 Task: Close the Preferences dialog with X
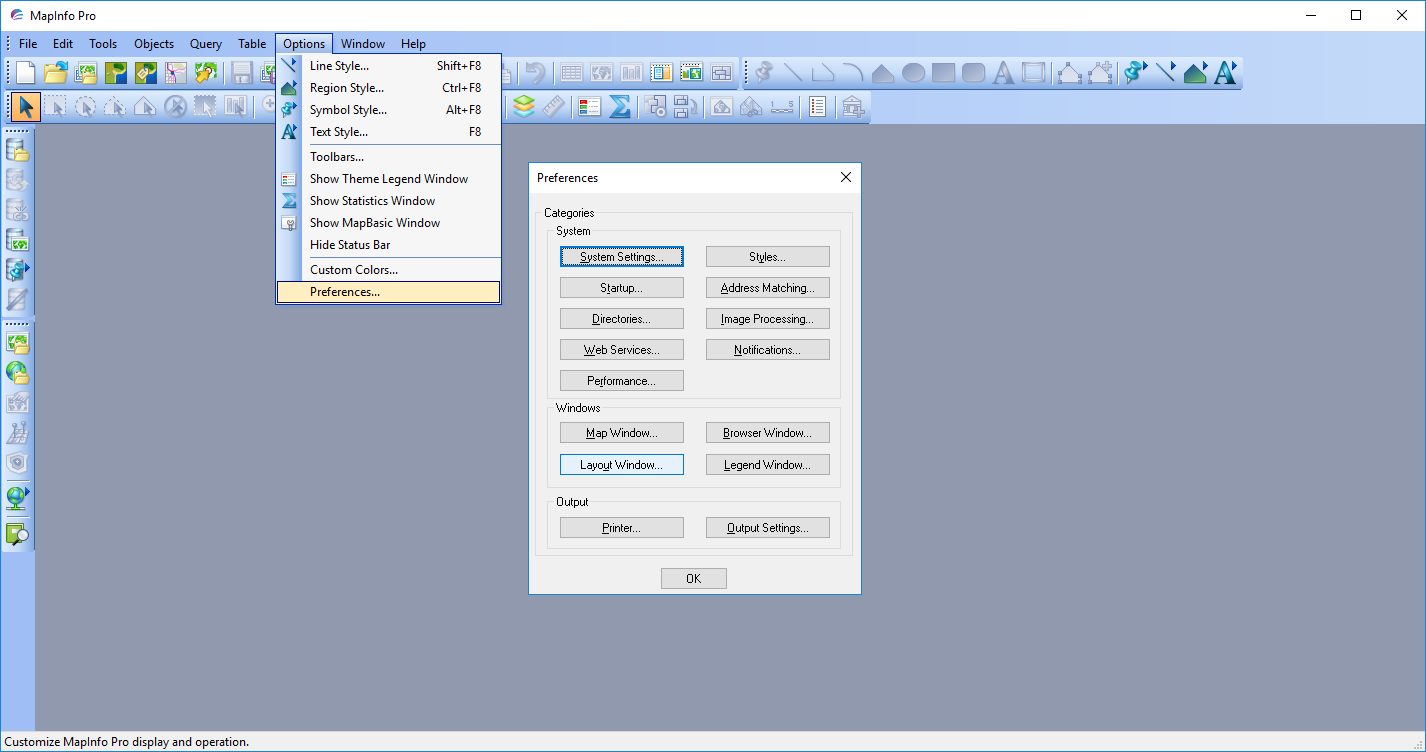(x=846, y=177)
